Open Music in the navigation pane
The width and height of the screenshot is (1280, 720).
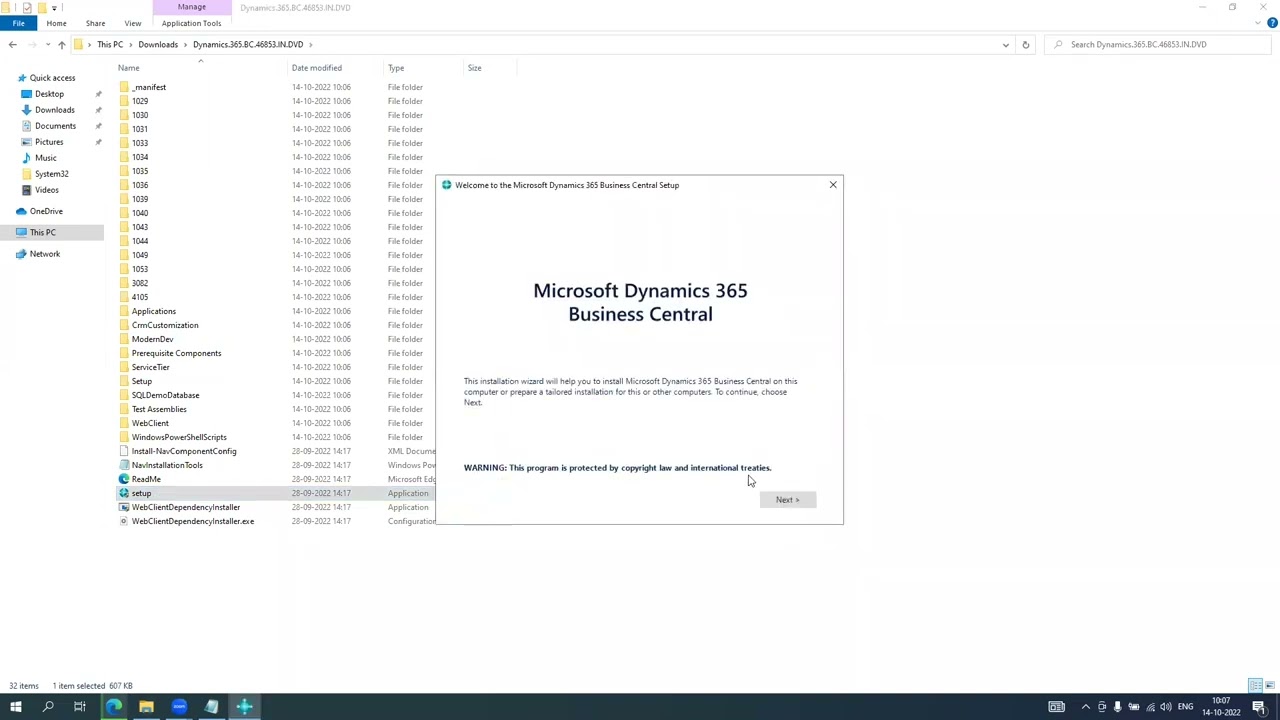click(46, 158)
